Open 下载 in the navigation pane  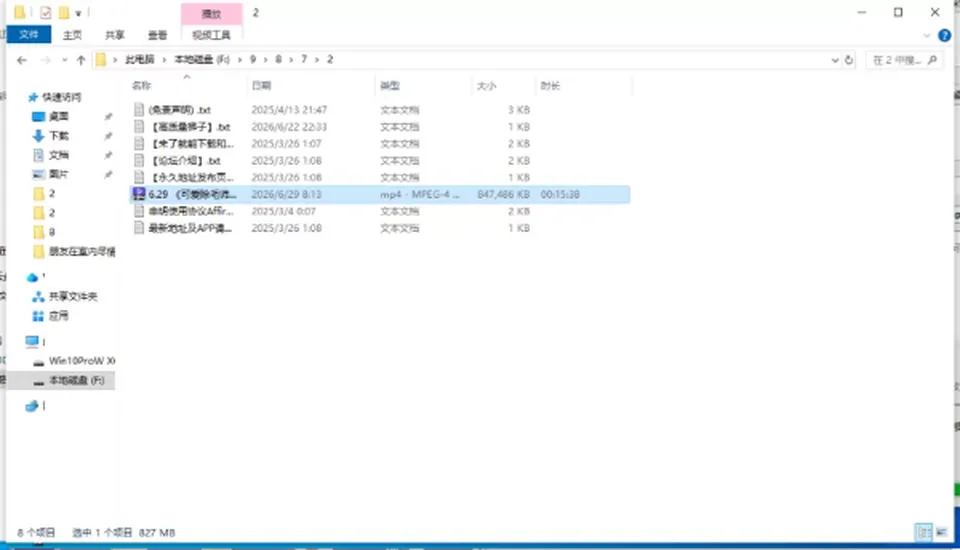(x=59, y=135)
